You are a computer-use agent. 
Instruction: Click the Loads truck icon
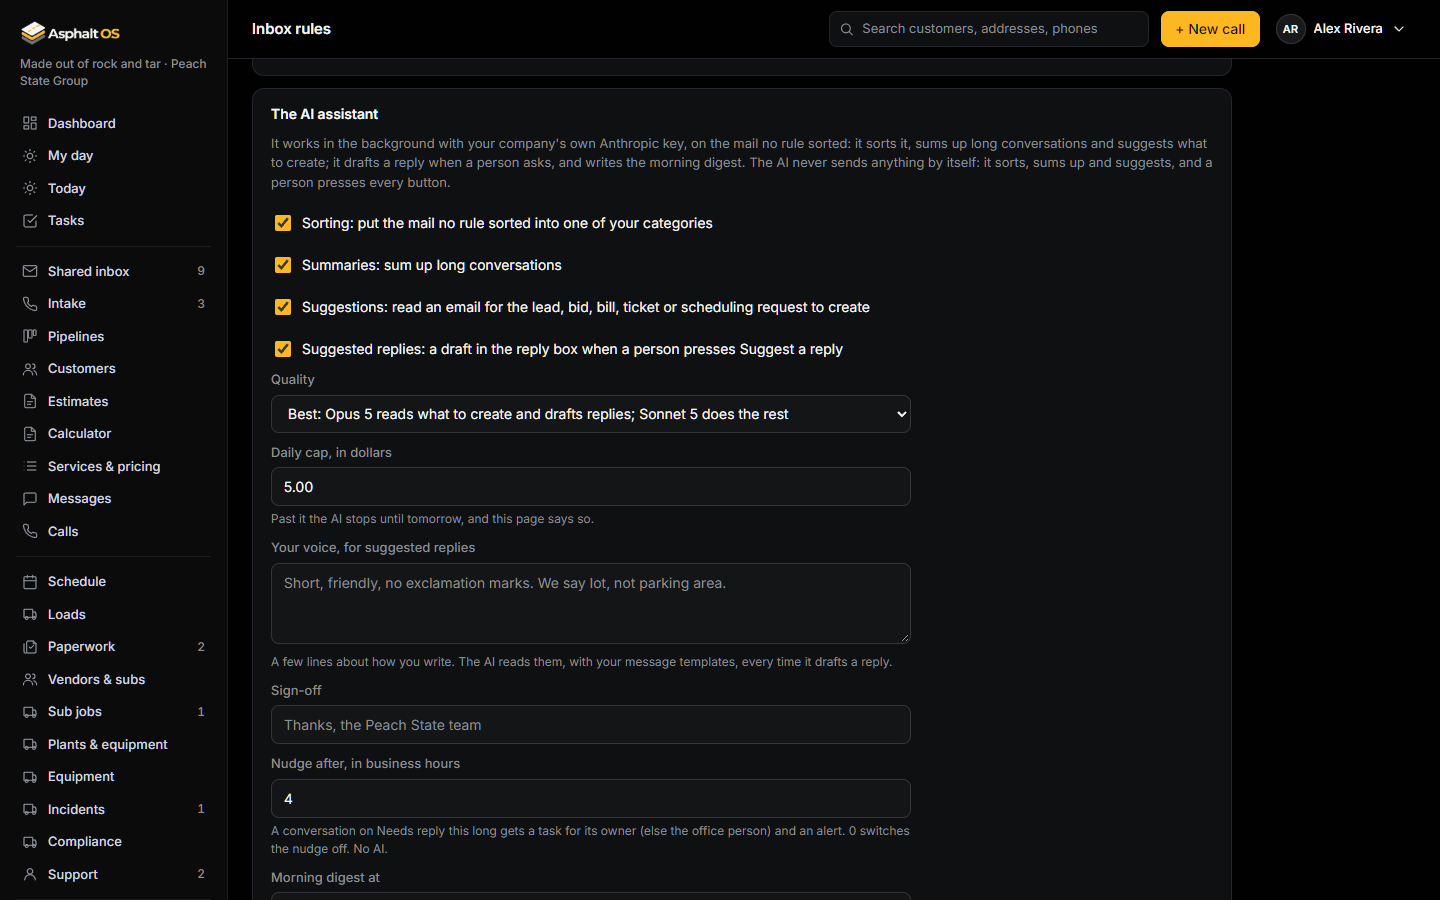click(x=30, y=614)
